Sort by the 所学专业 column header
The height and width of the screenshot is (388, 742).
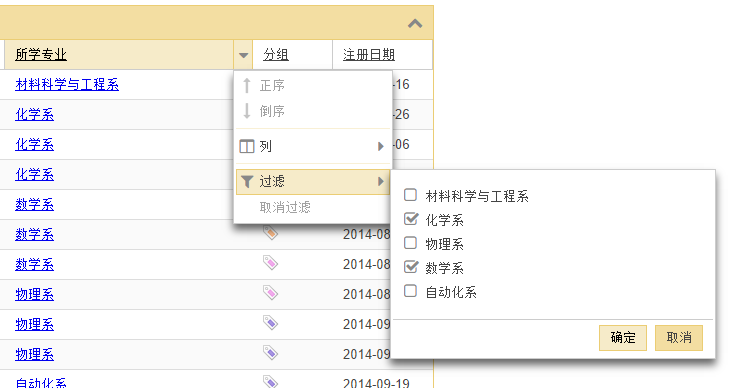coord(41,55)
